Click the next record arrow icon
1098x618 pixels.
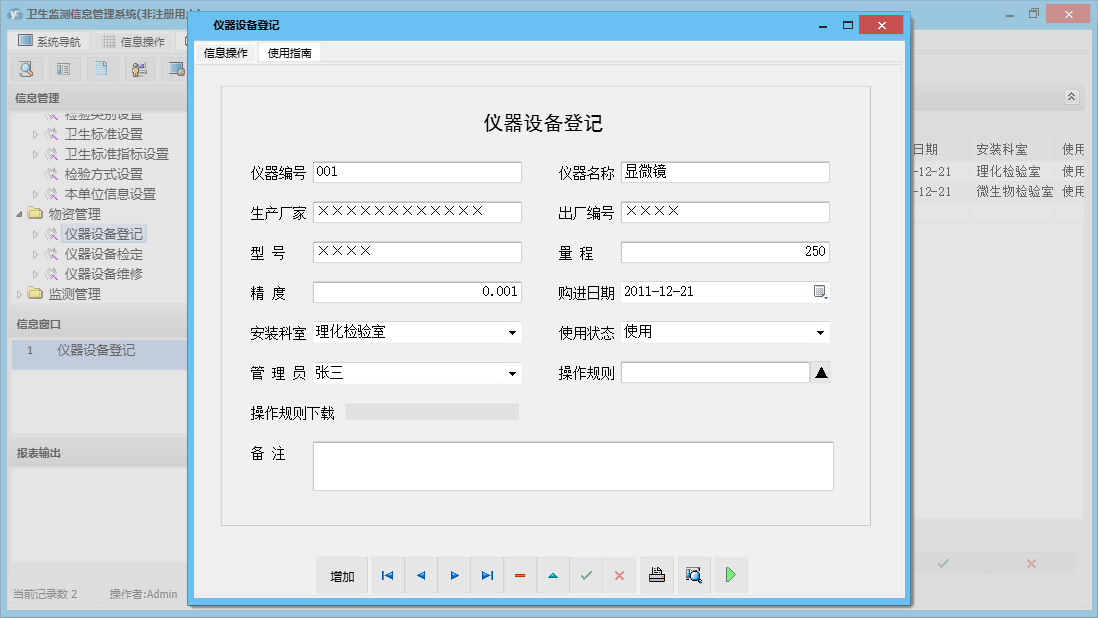point(454,575)
